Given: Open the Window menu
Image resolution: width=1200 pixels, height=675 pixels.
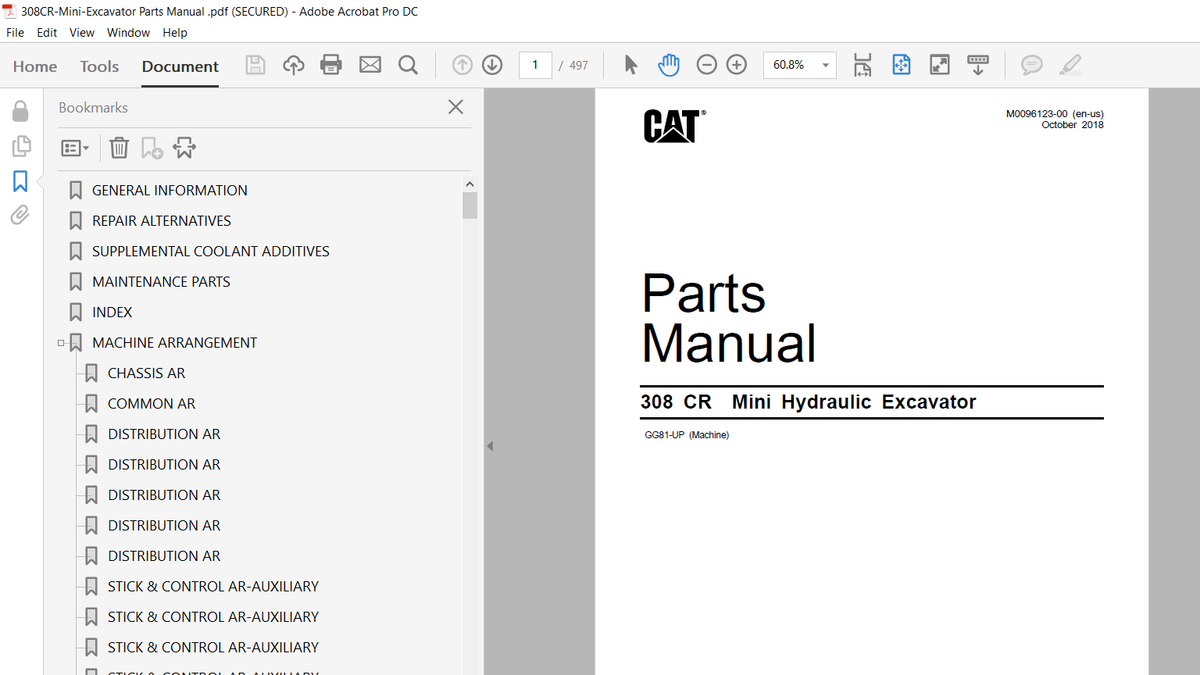Looking at the screenshot, I should 128,32.
